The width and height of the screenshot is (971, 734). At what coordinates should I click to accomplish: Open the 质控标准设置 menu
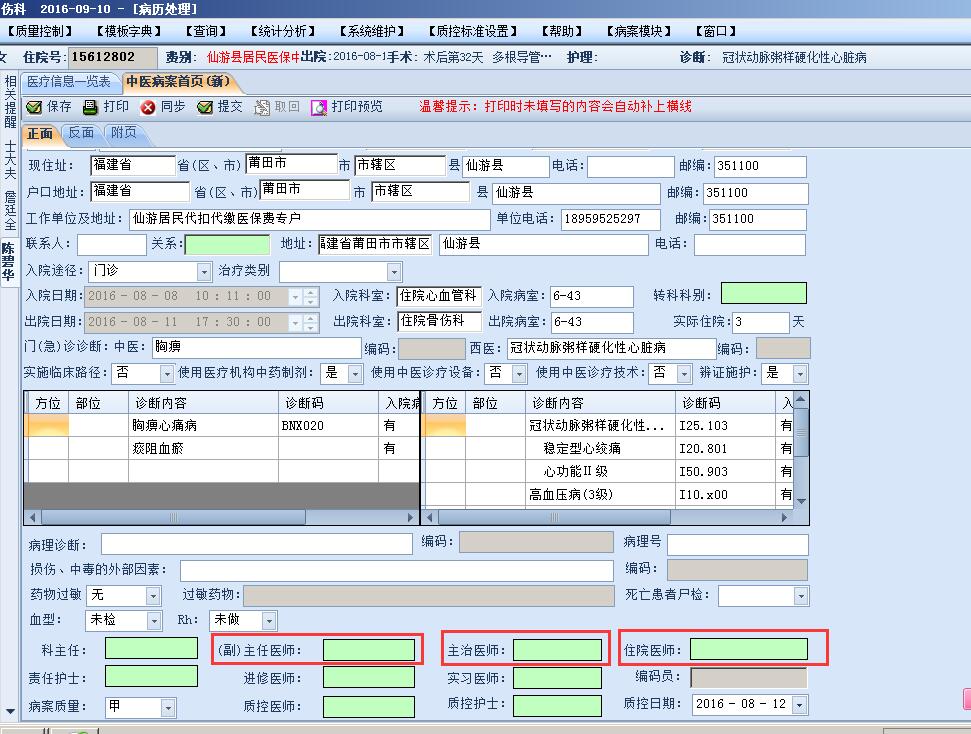pos(473,31)
